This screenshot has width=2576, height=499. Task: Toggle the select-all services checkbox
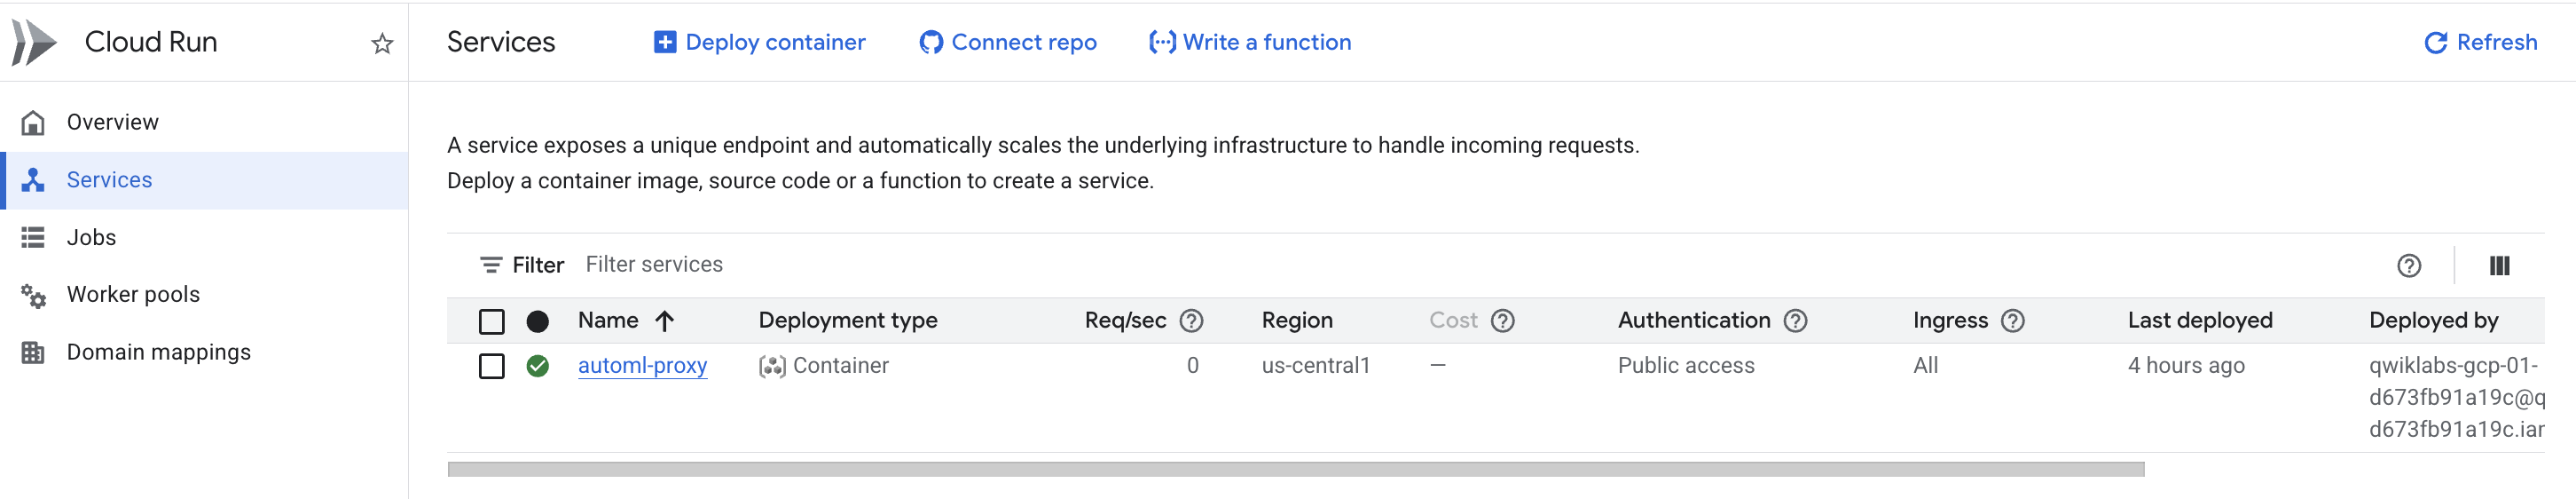click(491, 321)
